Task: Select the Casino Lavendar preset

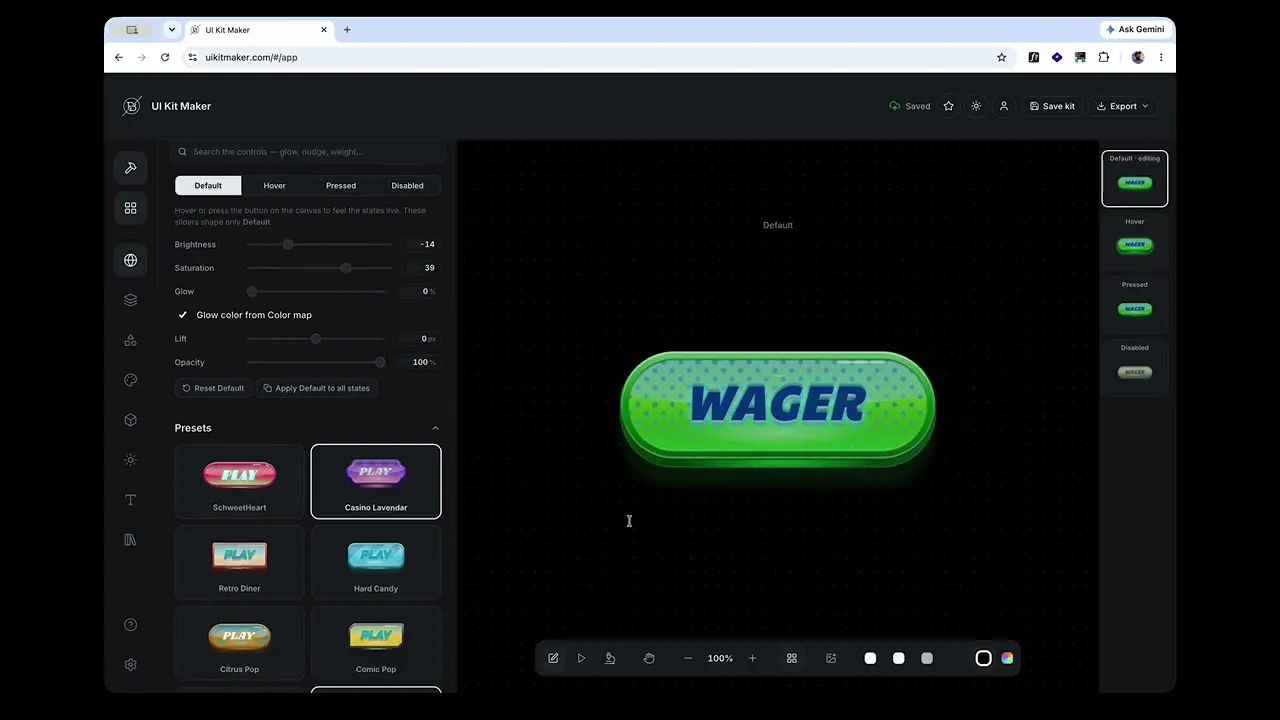Action: click(x=376, y=481)
